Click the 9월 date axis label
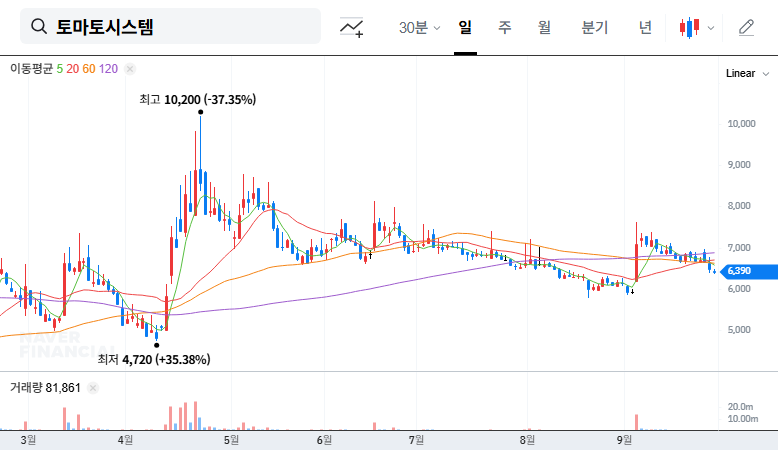The width and height of the screenshot is (778, 450). click(x=624, y=440)
